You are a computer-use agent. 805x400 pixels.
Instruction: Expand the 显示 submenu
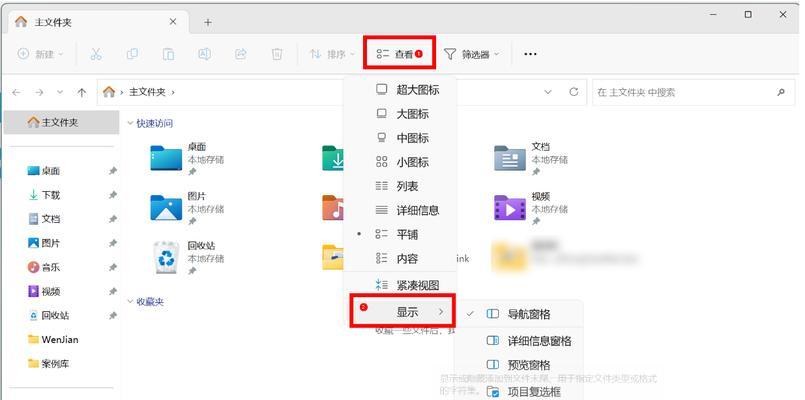[x=402, y=311]
